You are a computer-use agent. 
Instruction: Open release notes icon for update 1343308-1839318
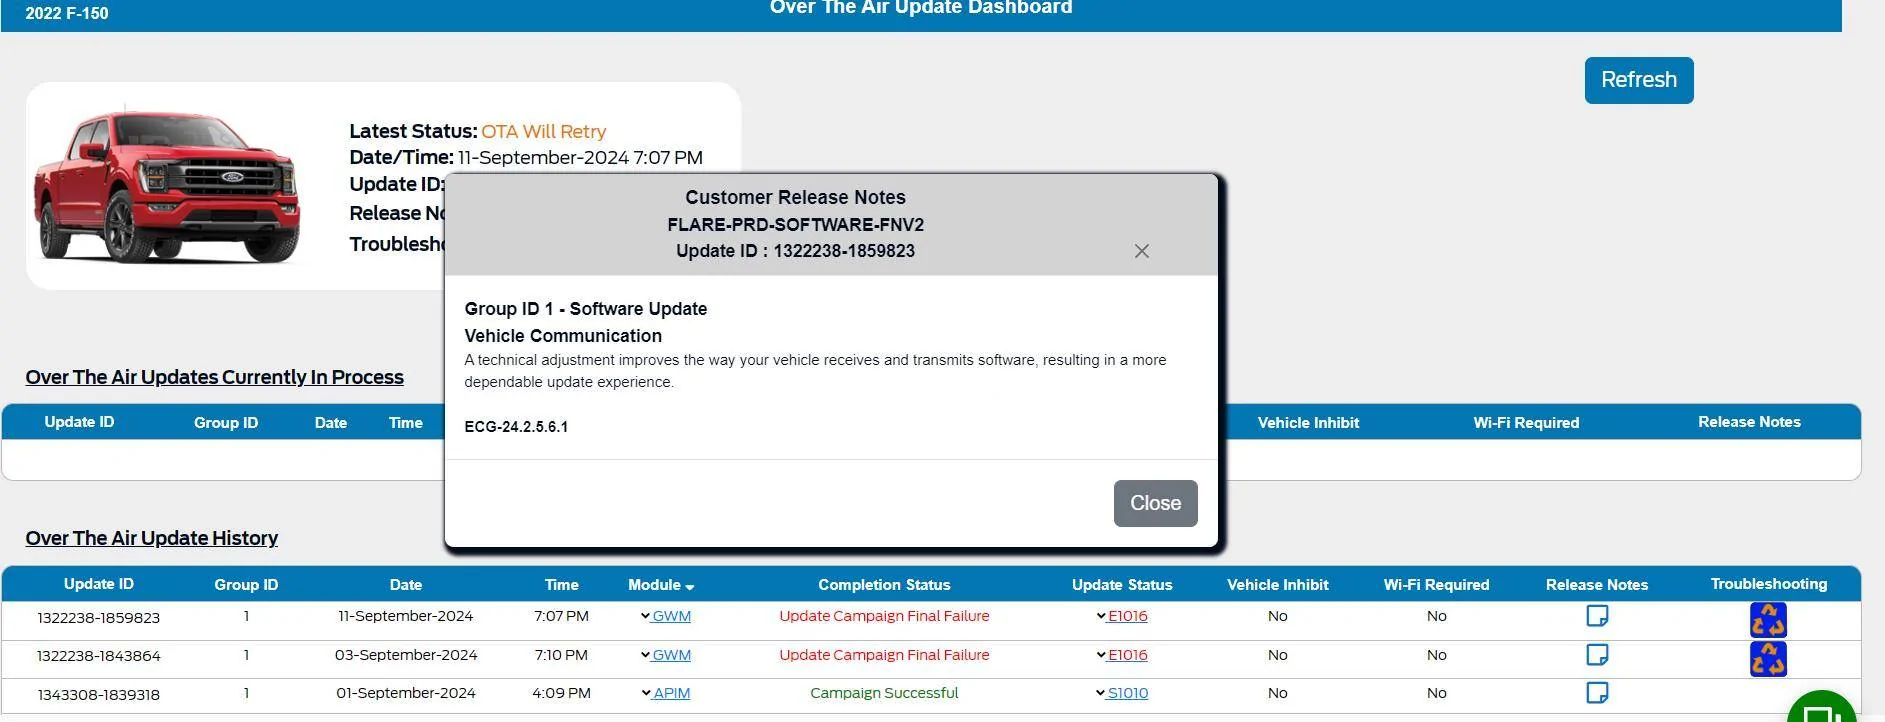pos(1597,693)
